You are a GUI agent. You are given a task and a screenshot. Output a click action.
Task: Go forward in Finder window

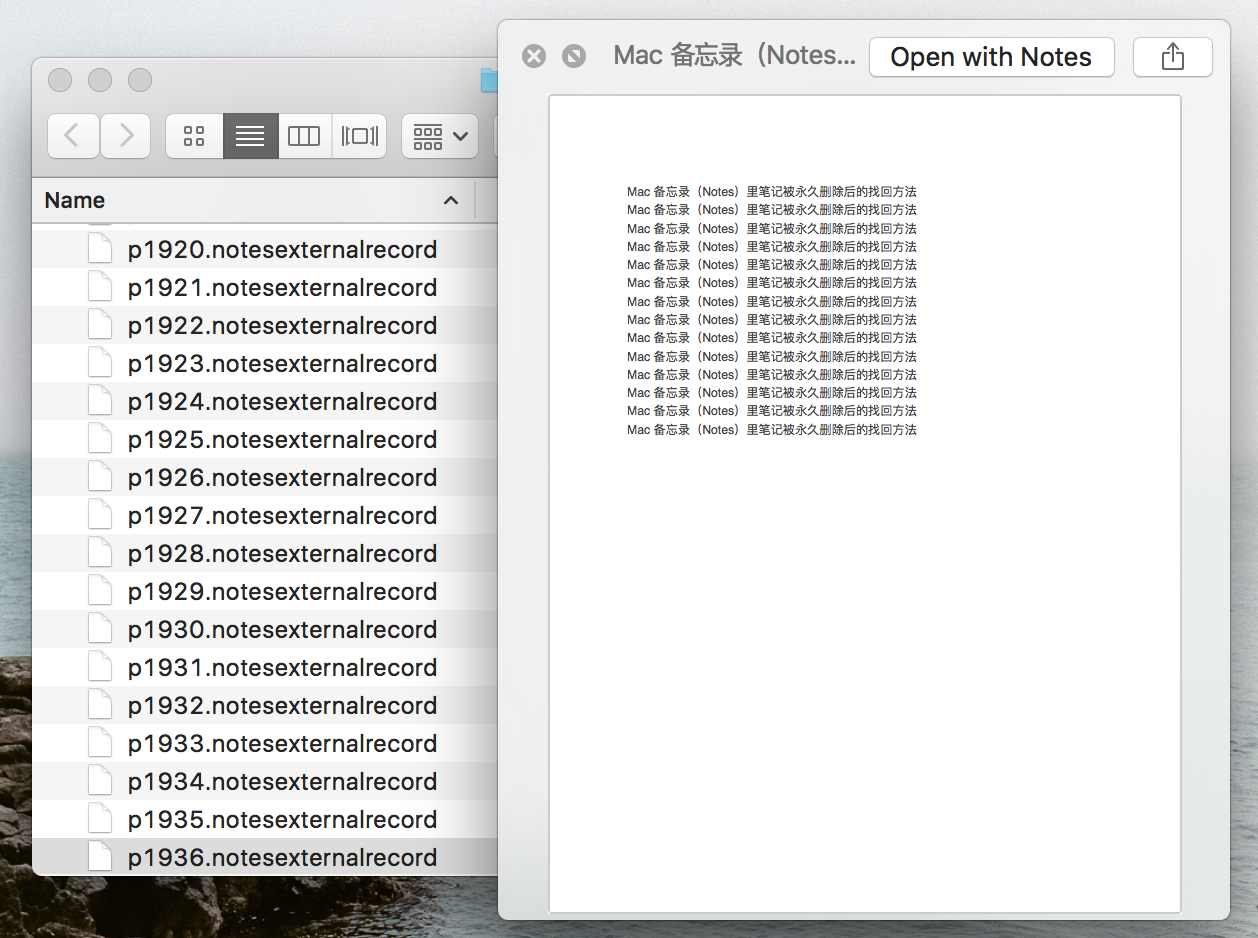[x=125, y=136]
